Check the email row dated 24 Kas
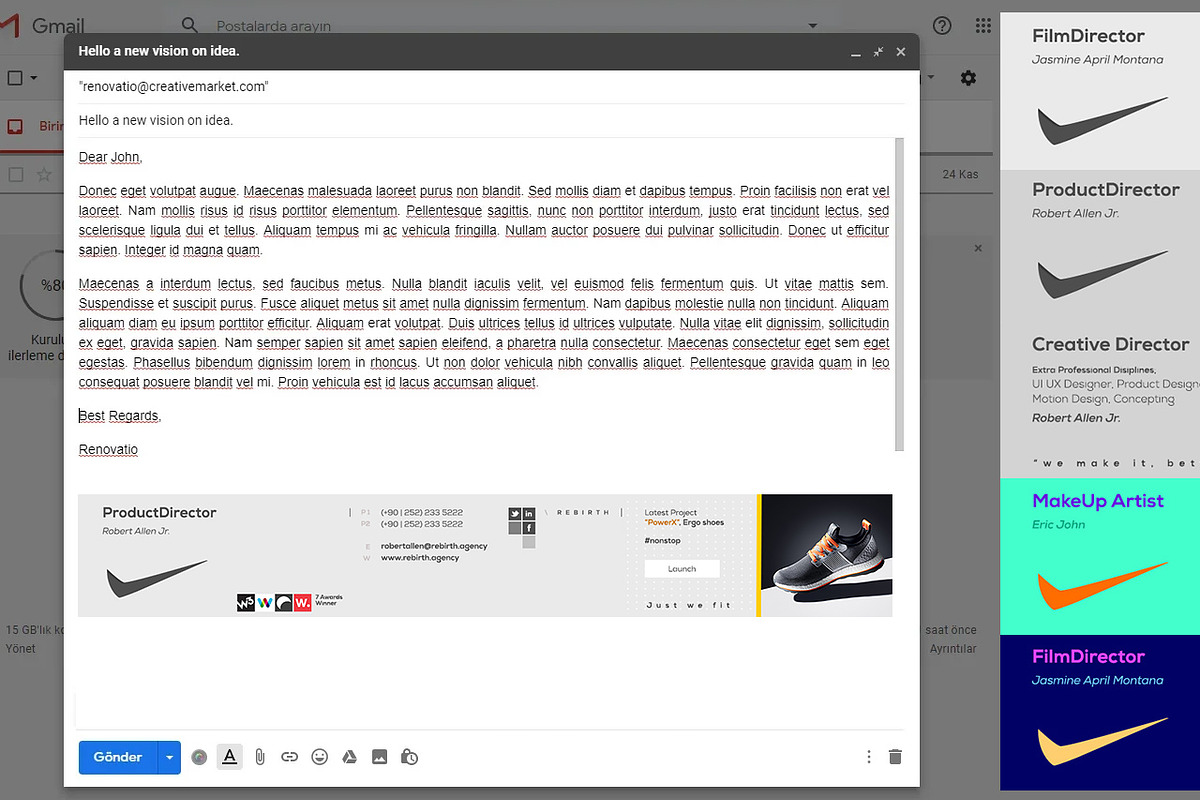The width and height of the screenshot is (1200, 800). click(x=15, y=174)
